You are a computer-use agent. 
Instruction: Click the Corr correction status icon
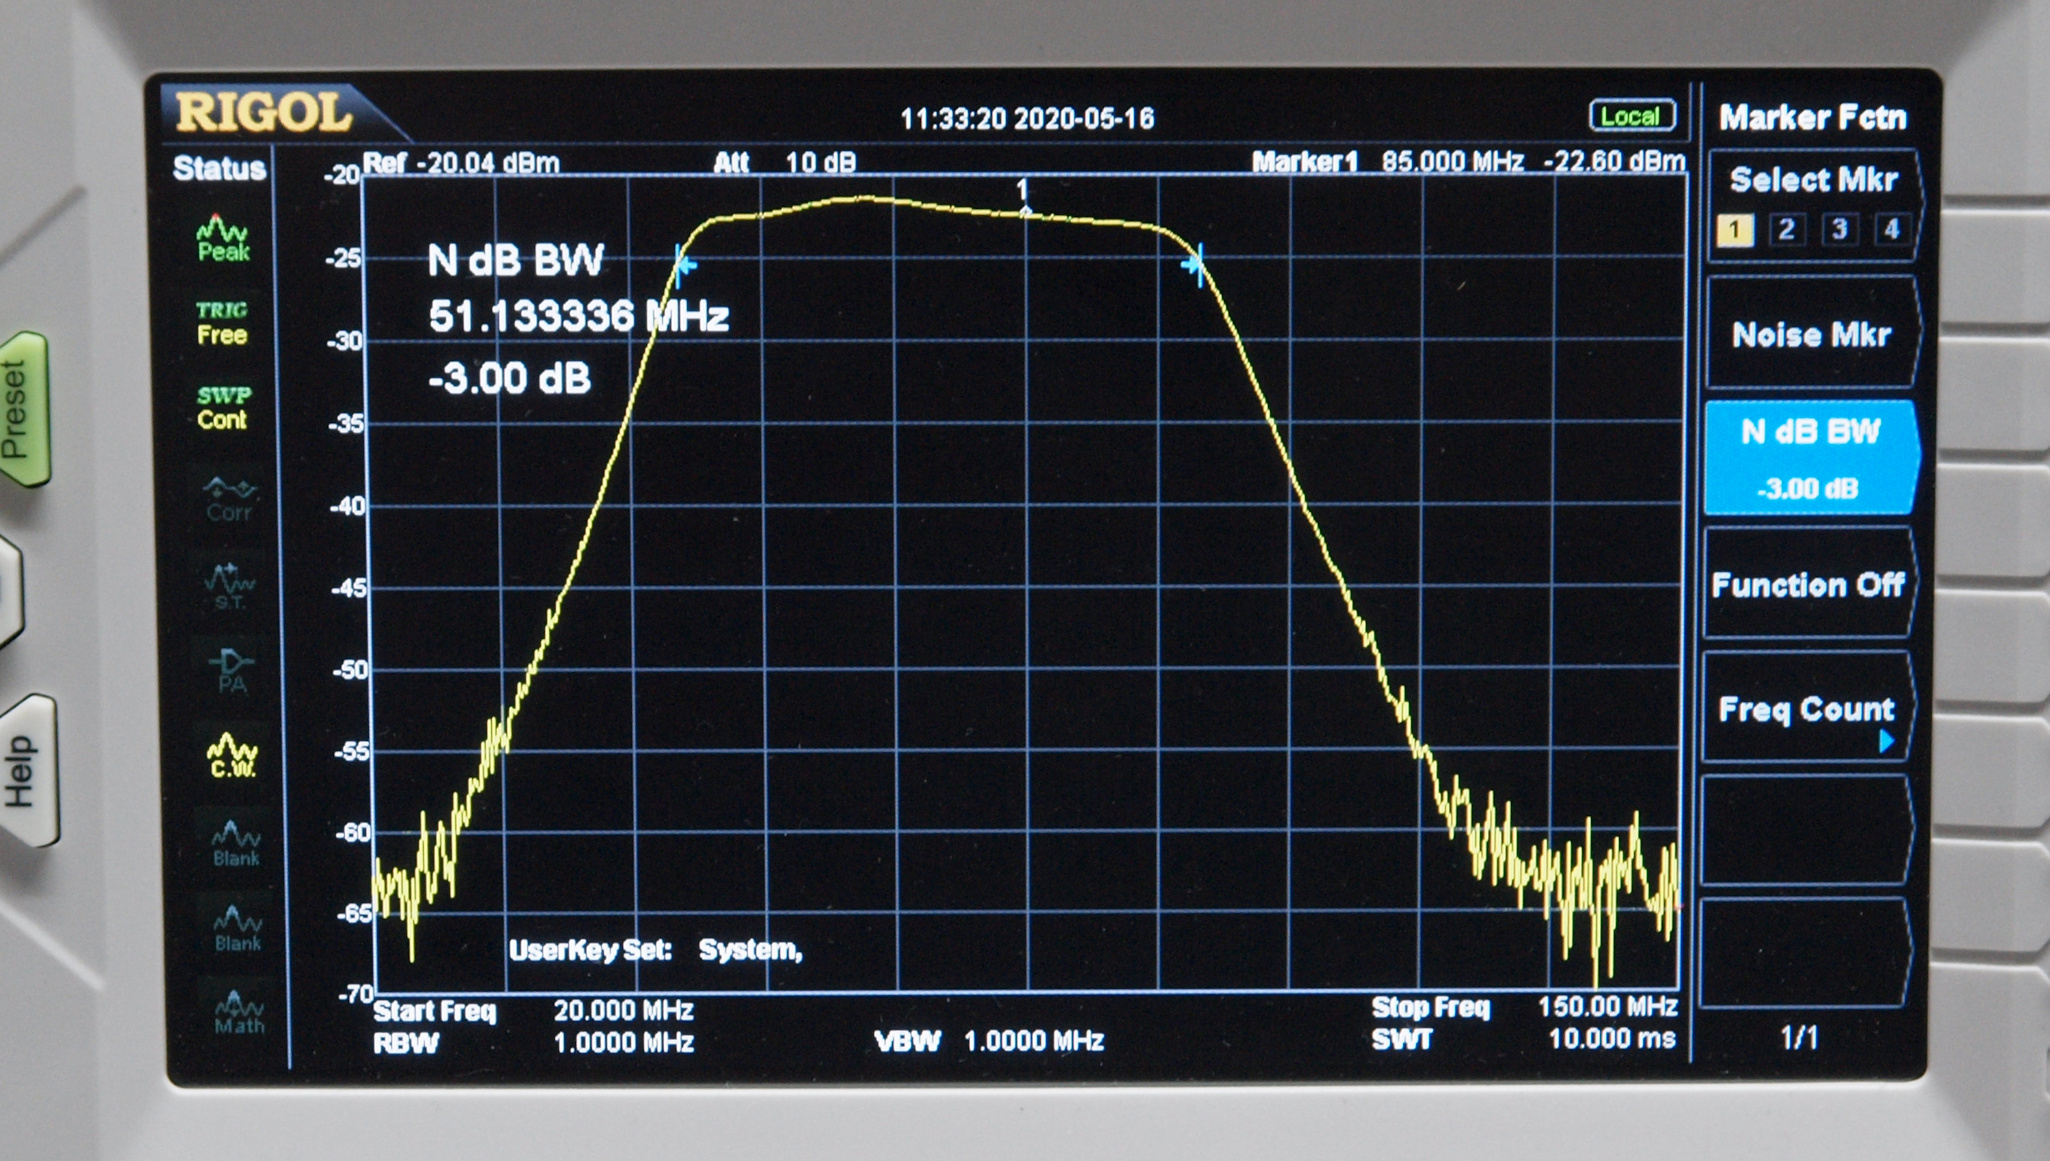click(229, 499)
